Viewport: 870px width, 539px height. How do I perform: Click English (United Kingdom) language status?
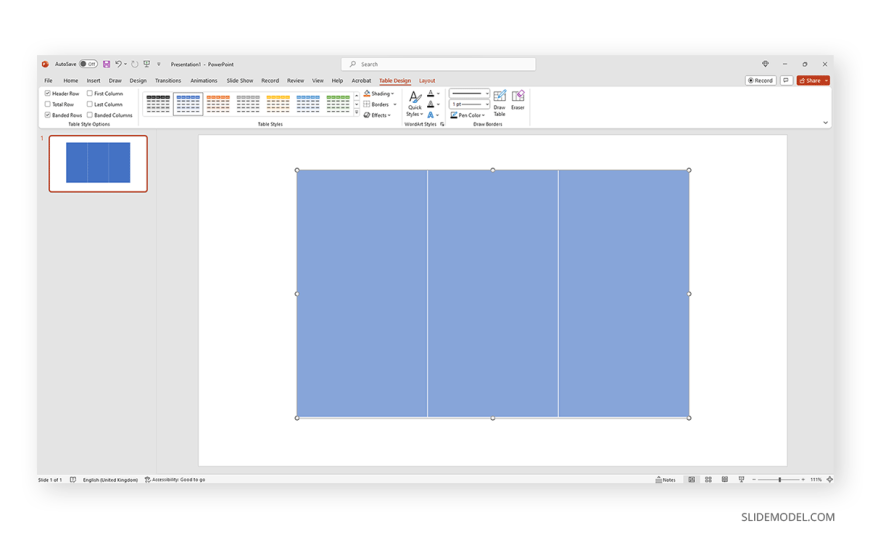pos(110,480)
